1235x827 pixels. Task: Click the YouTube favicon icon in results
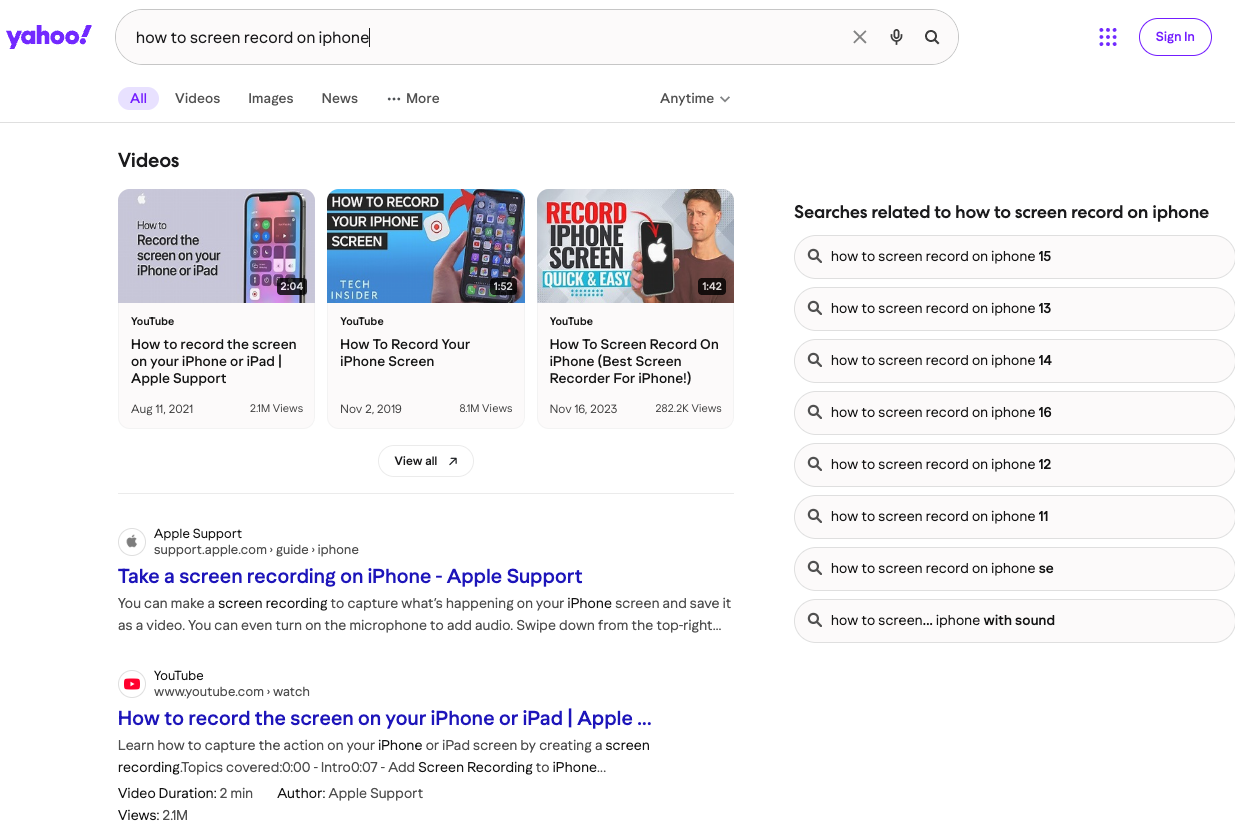point(132,684)
